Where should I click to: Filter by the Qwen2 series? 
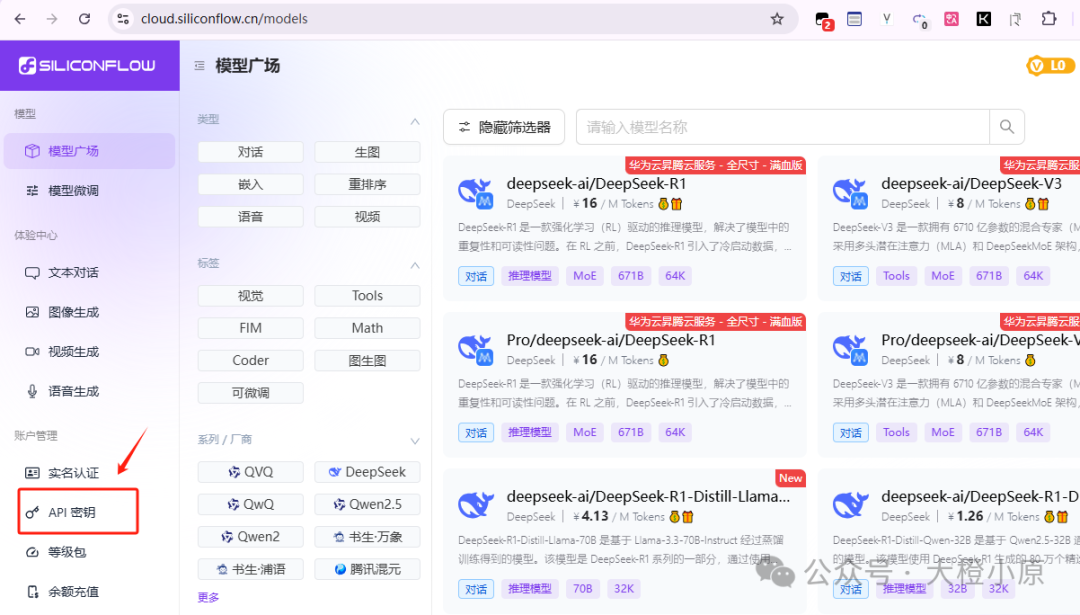[251, 537]
